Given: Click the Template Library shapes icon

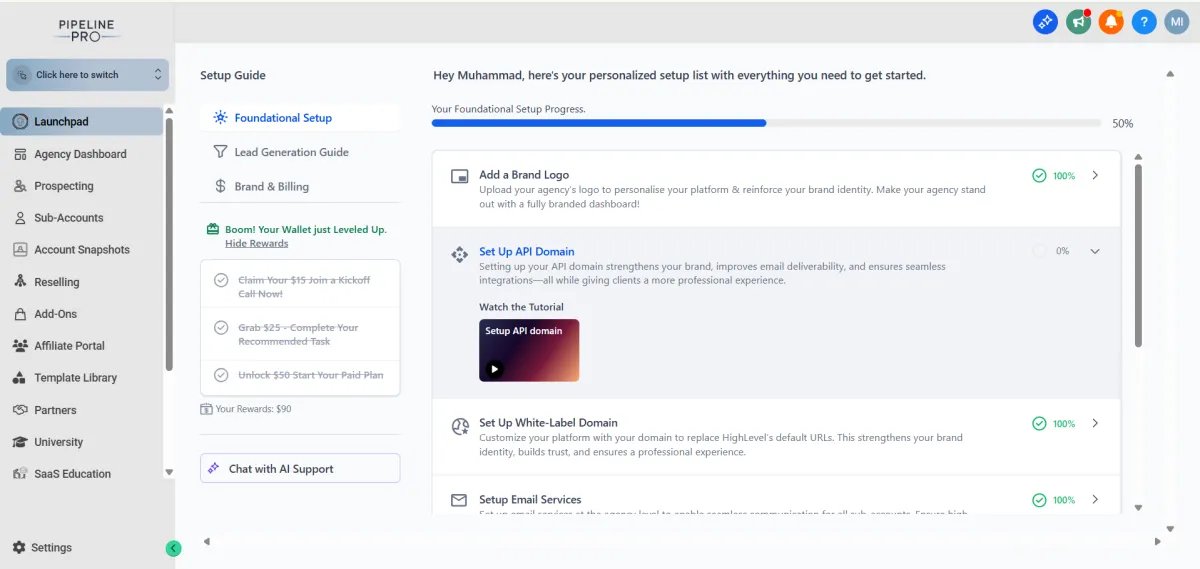Looking at the screenshot, I should pyautogui.click(x=20, y=378).
